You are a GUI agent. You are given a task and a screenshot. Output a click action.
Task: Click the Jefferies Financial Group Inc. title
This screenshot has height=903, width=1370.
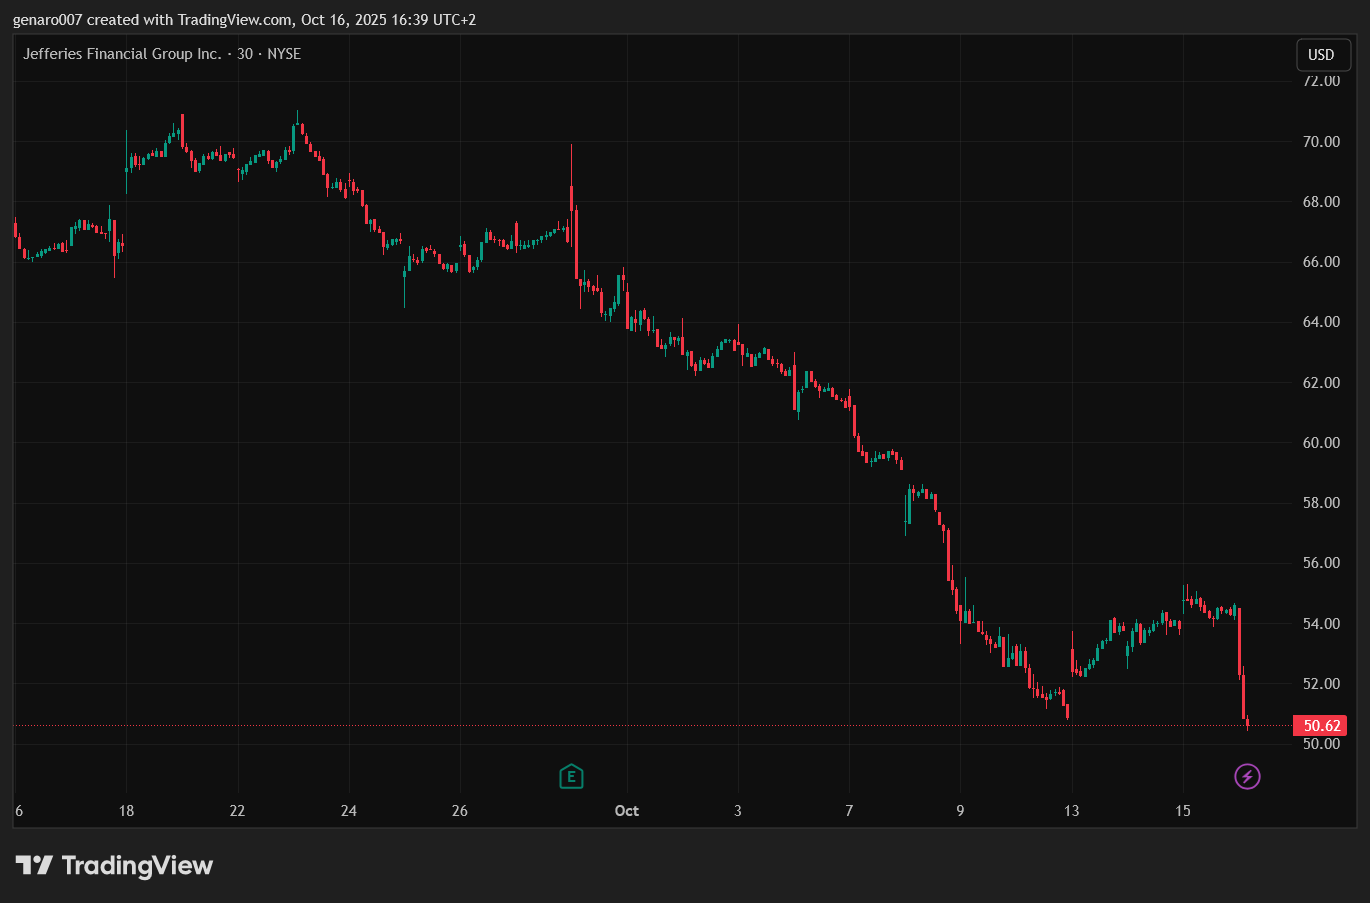122,54
